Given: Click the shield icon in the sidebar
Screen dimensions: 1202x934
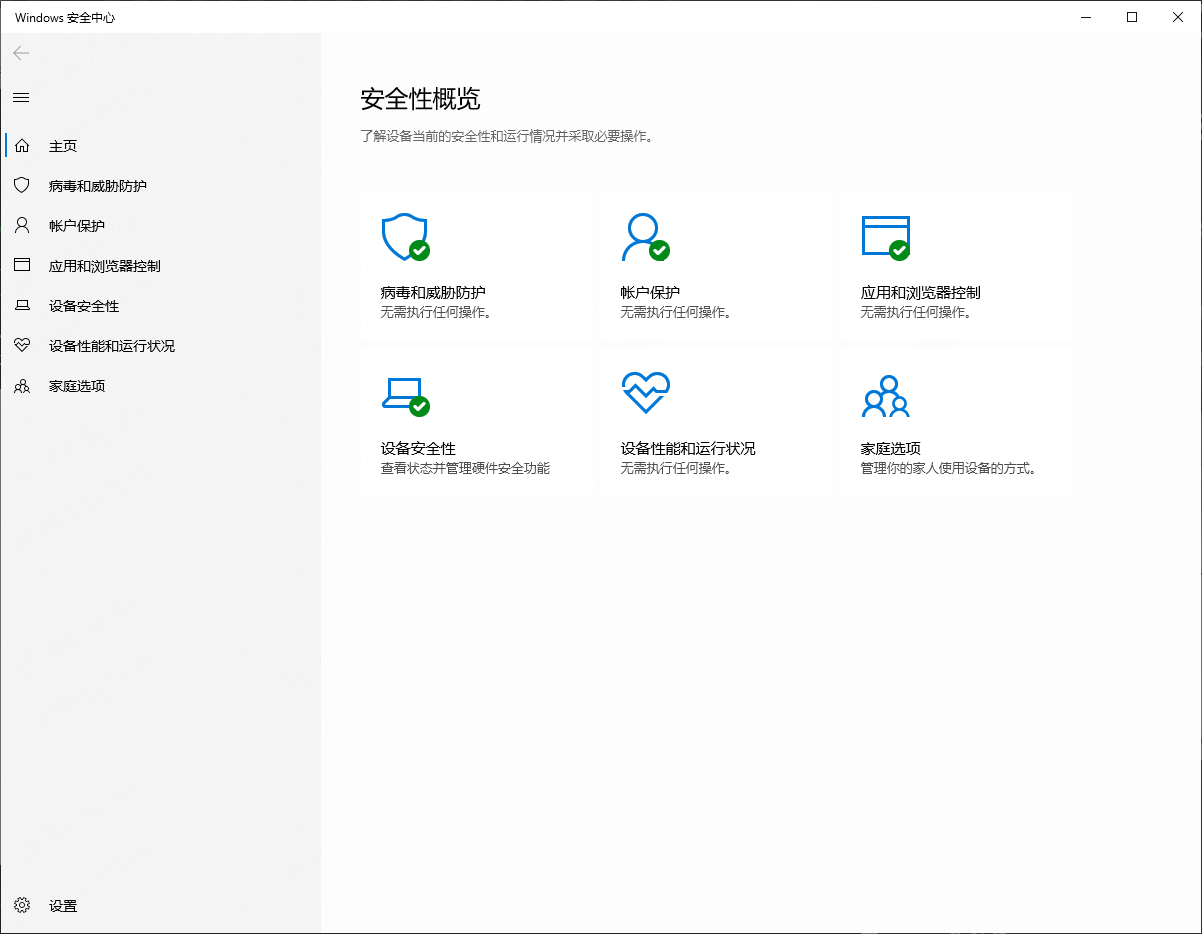Looking at the screenshot, I should point(22,186).
